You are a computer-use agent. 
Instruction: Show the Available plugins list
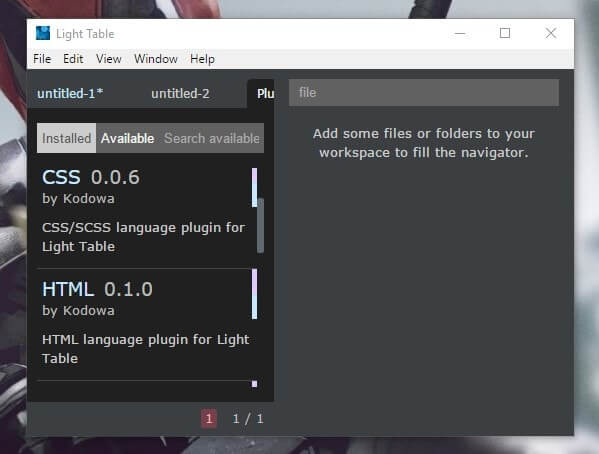128,138
